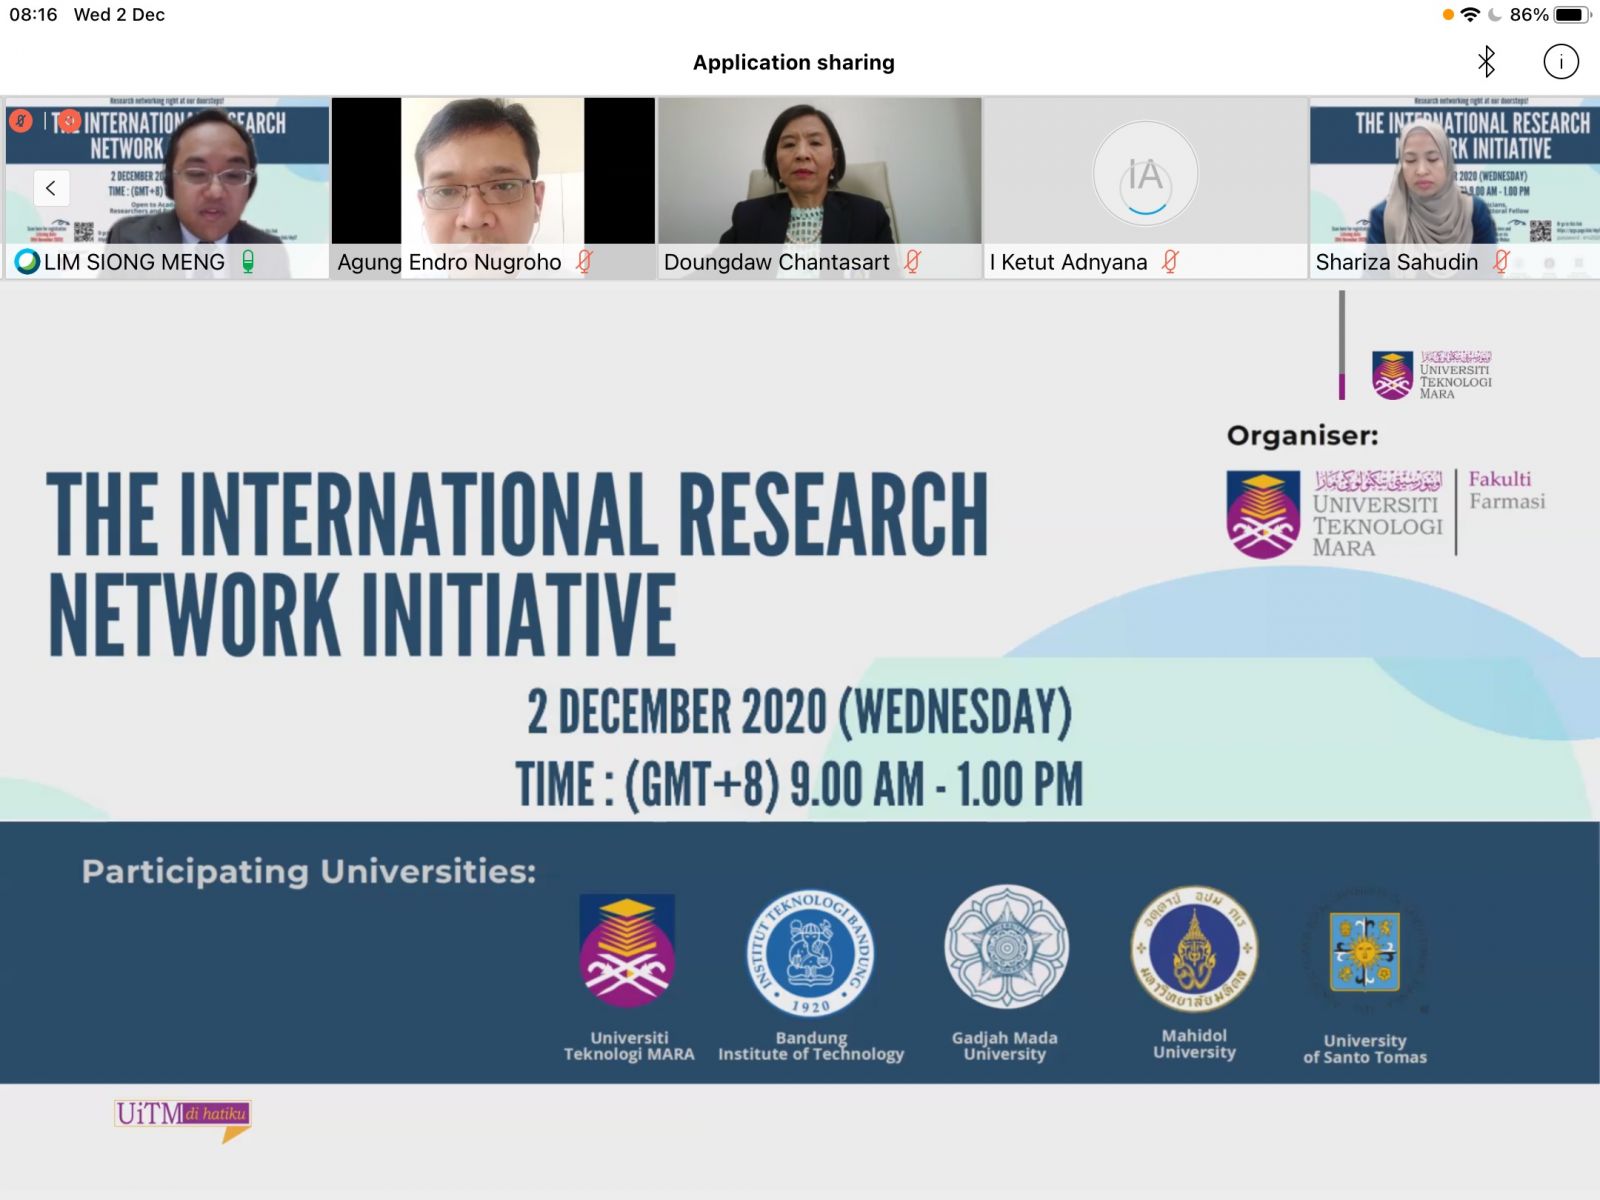Tap the UiTM di hatiku logo
Viewport: 1600px width, 1200px height.
183,1121
